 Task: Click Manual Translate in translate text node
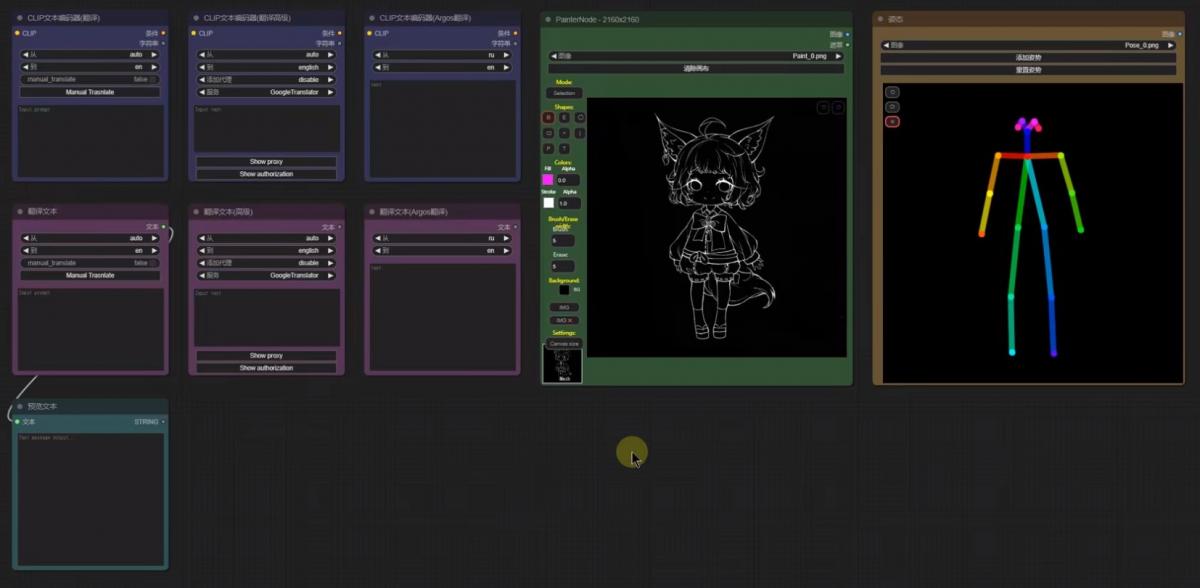[x=90, y=275]
